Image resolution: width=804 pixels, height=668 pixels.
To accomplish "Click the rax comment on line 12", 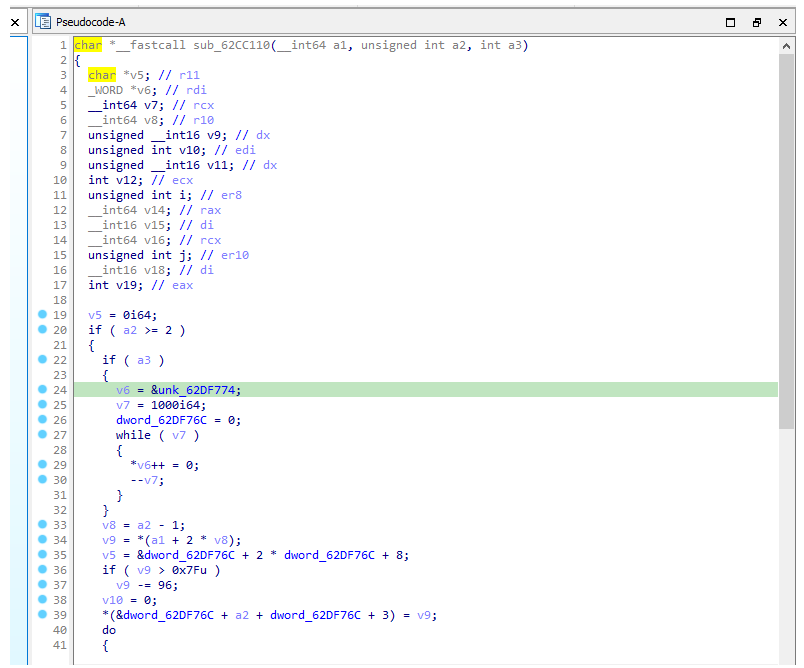I will tap(210, 210).
